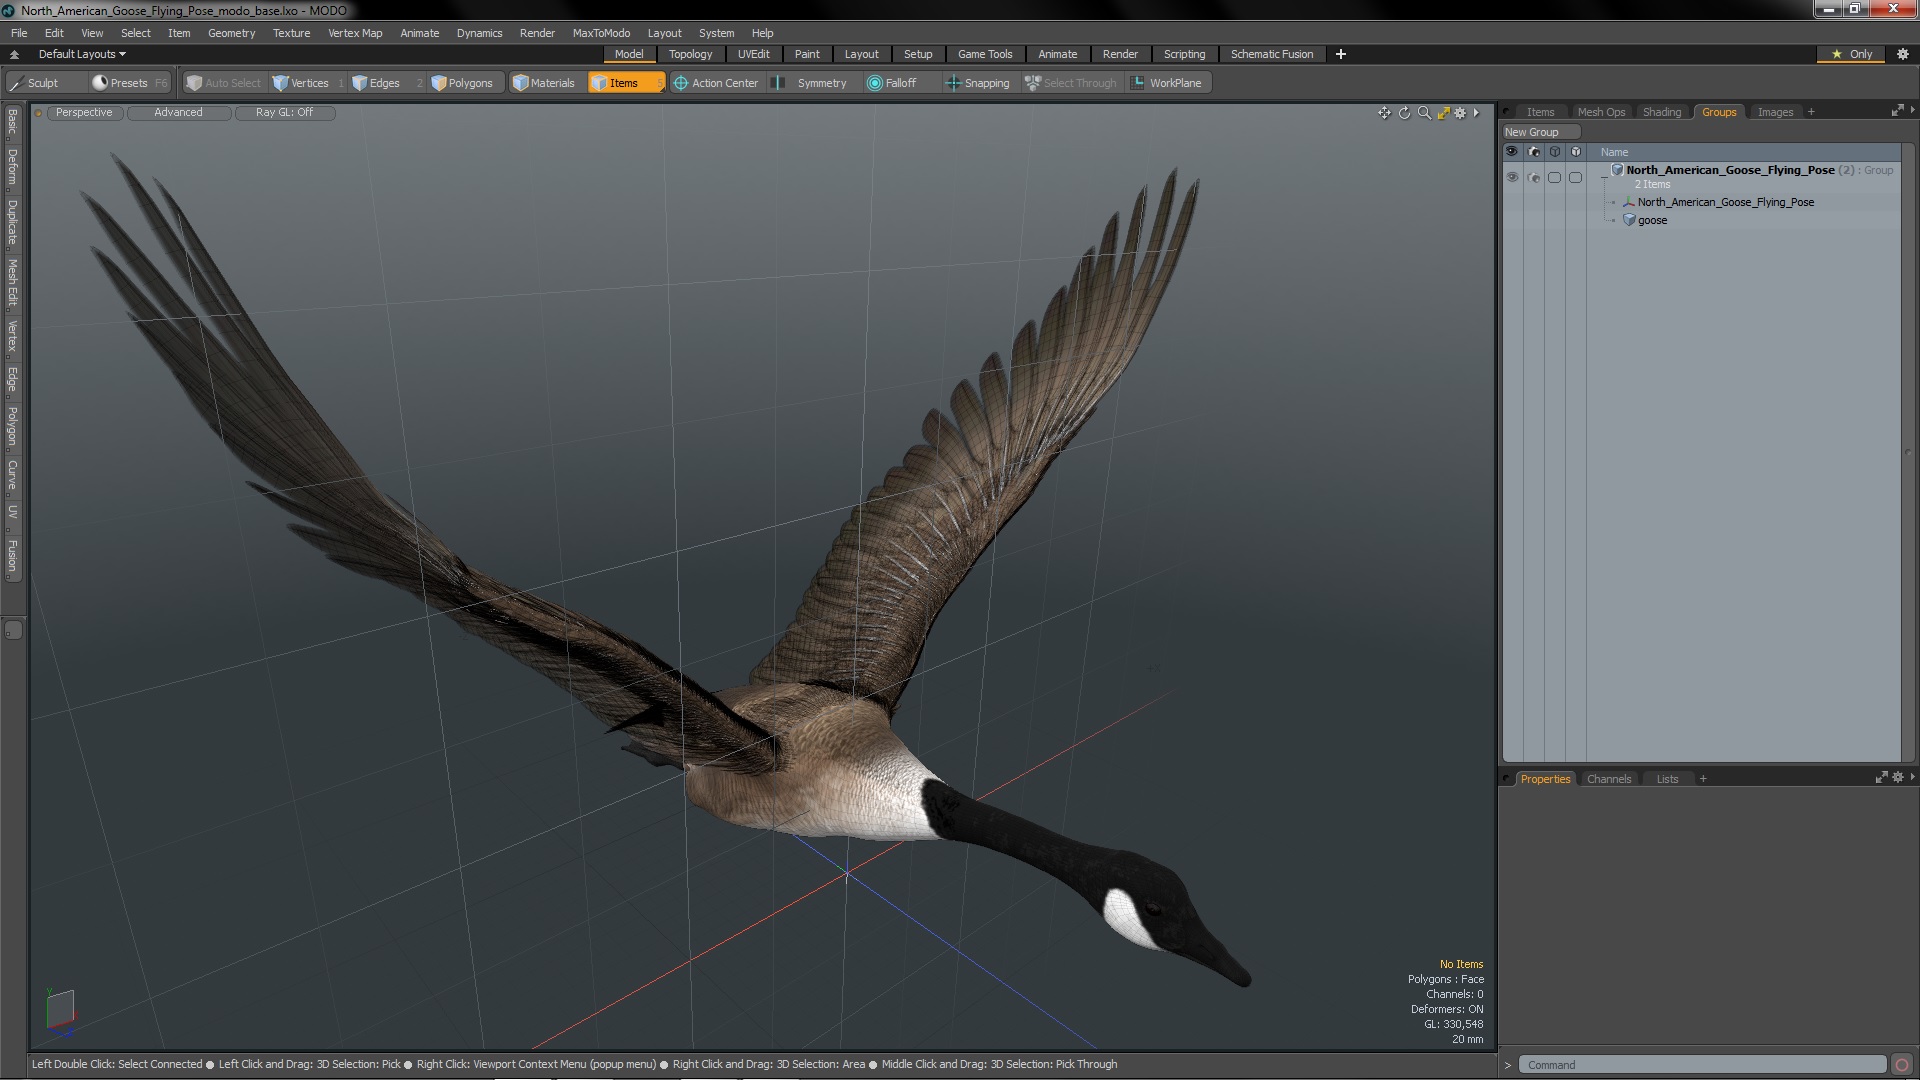The height and width of the screenshot is (1080, 1920).
Task: Open the Basic vertical tool tab
Action: (x=12, y=122)
